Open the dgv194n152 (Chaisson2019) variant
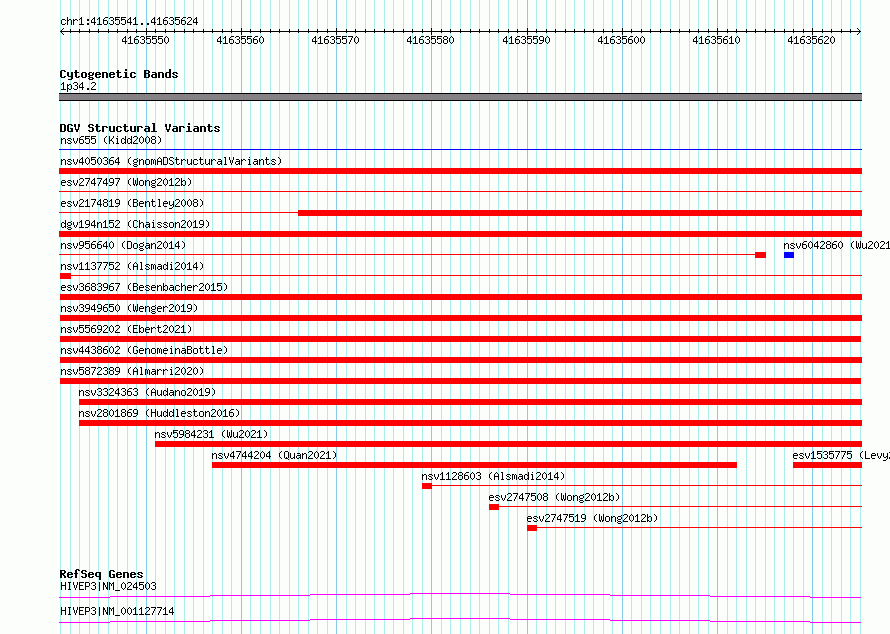 (135, 224)
